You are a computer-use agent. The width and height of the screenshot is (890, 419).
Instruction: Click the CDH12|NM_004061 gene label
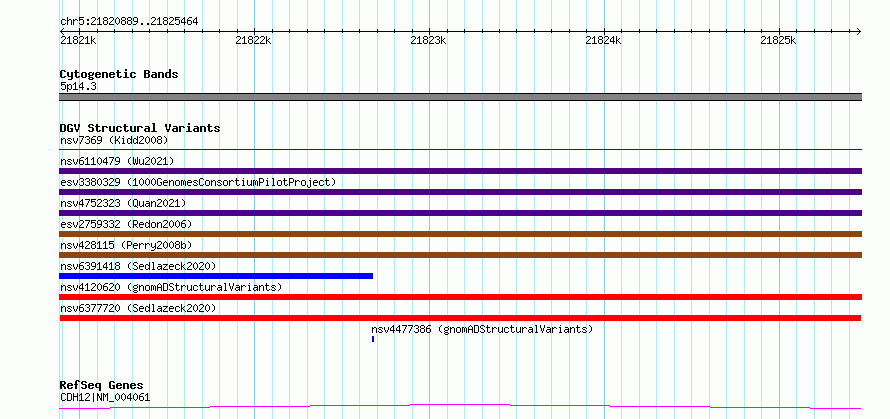click(105, 397)
